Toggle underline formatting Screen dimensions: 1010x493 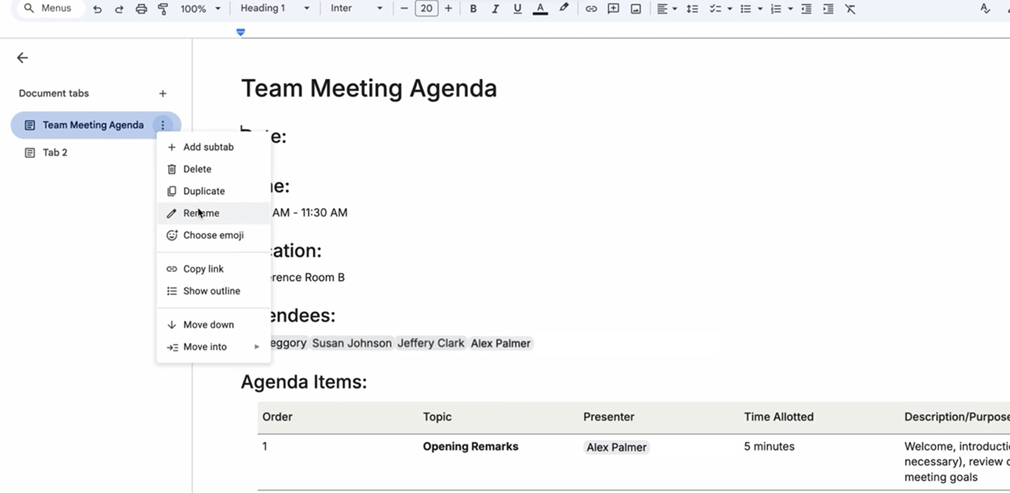(517, 9)
